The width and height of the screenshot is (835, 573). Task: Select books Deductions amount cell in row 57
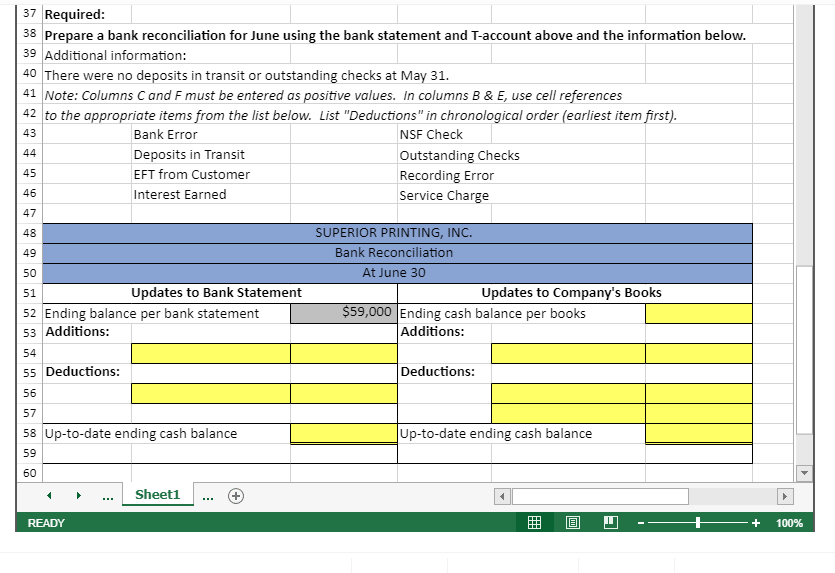point(699,413)
